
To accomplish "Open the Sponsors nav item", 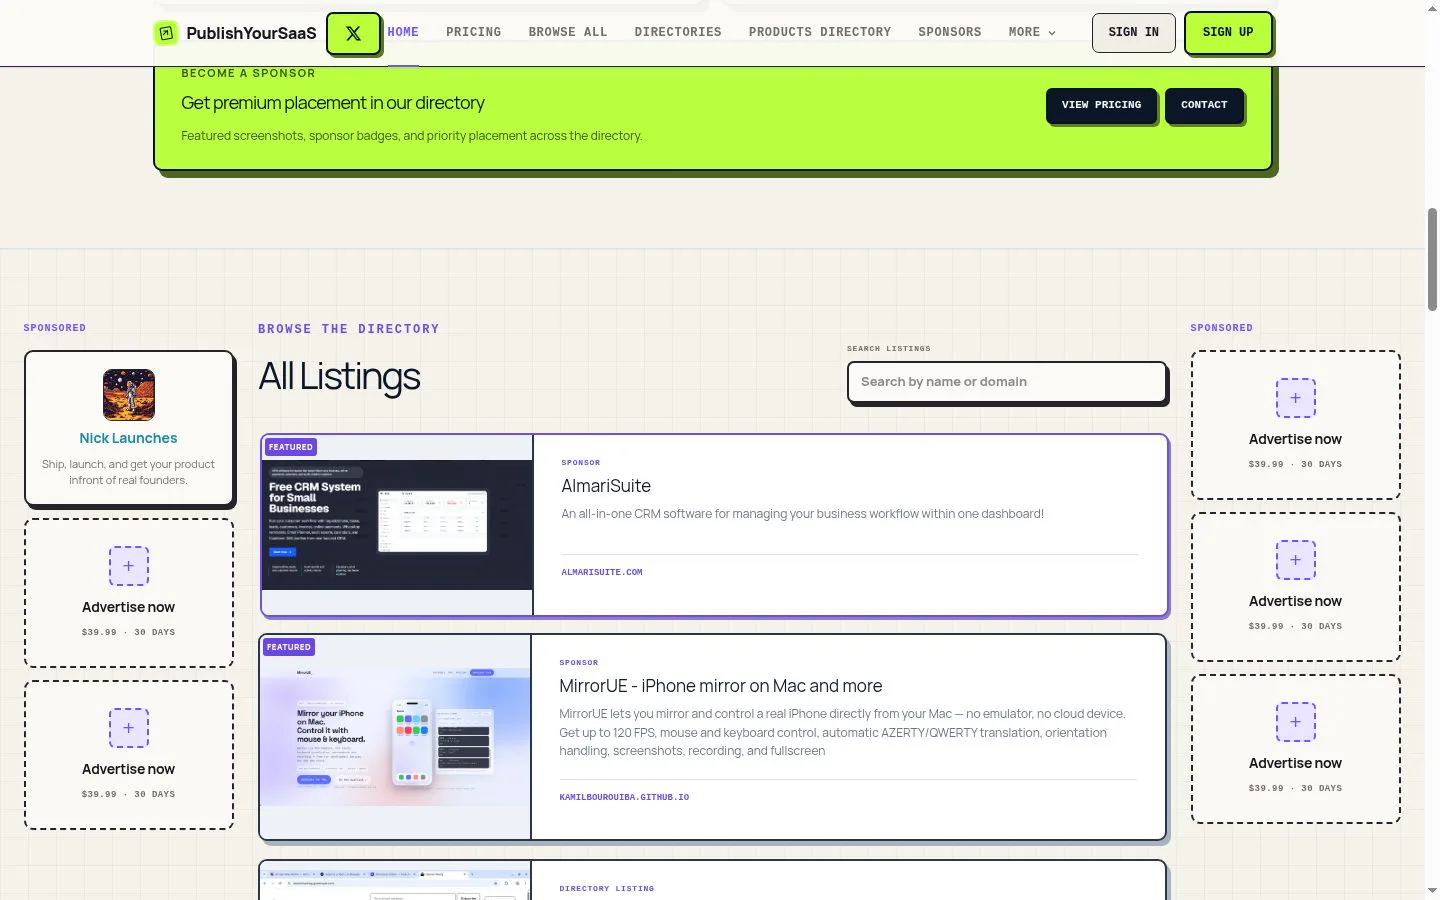I will click(950, 32).
